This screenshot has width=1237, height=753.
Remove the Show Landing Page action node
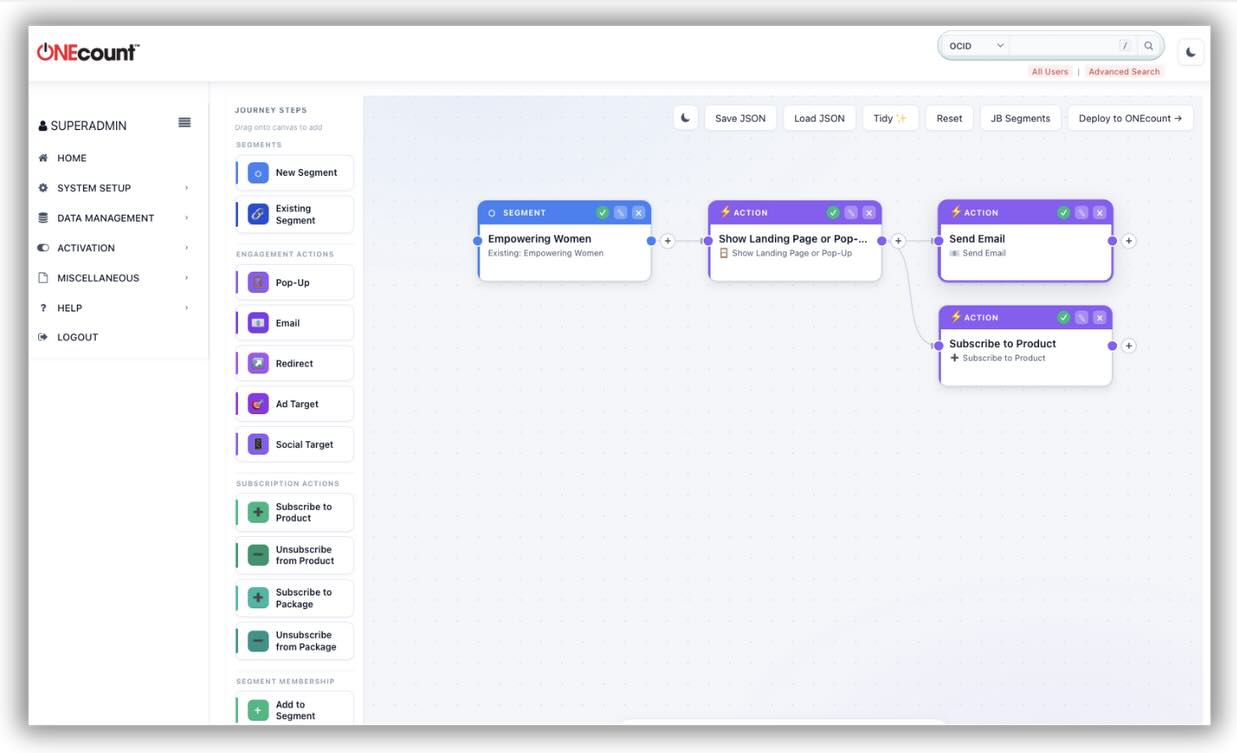869,212
